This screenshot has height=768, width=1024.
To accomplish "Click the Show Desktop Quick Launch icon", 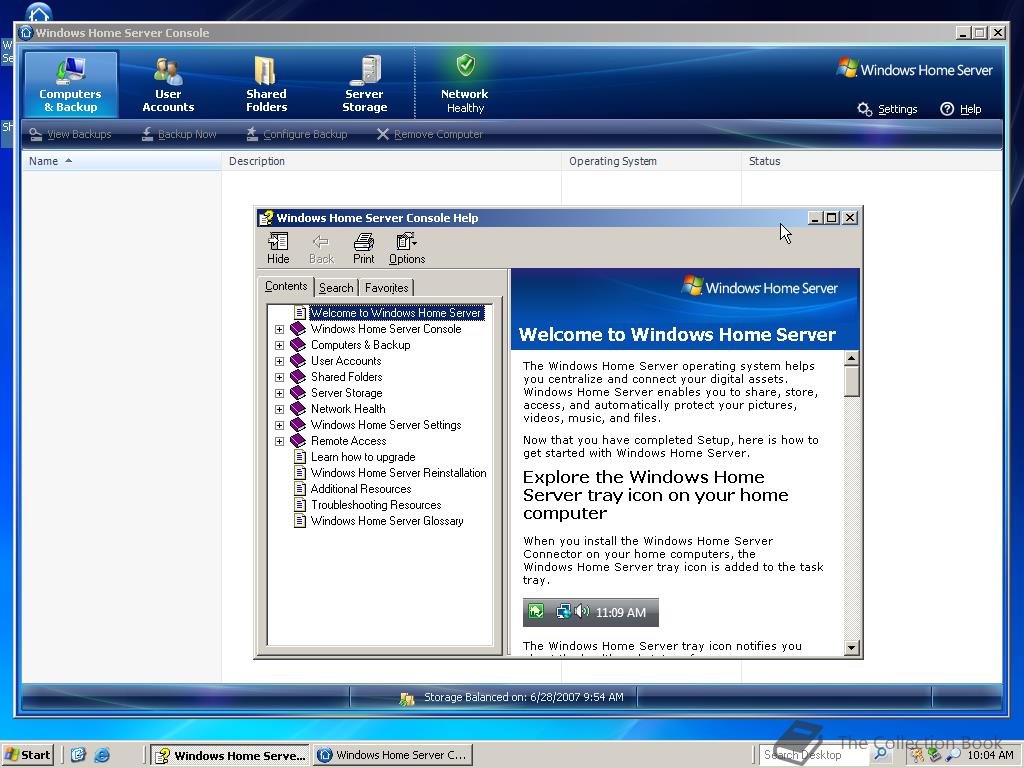I will pos(78,755).
